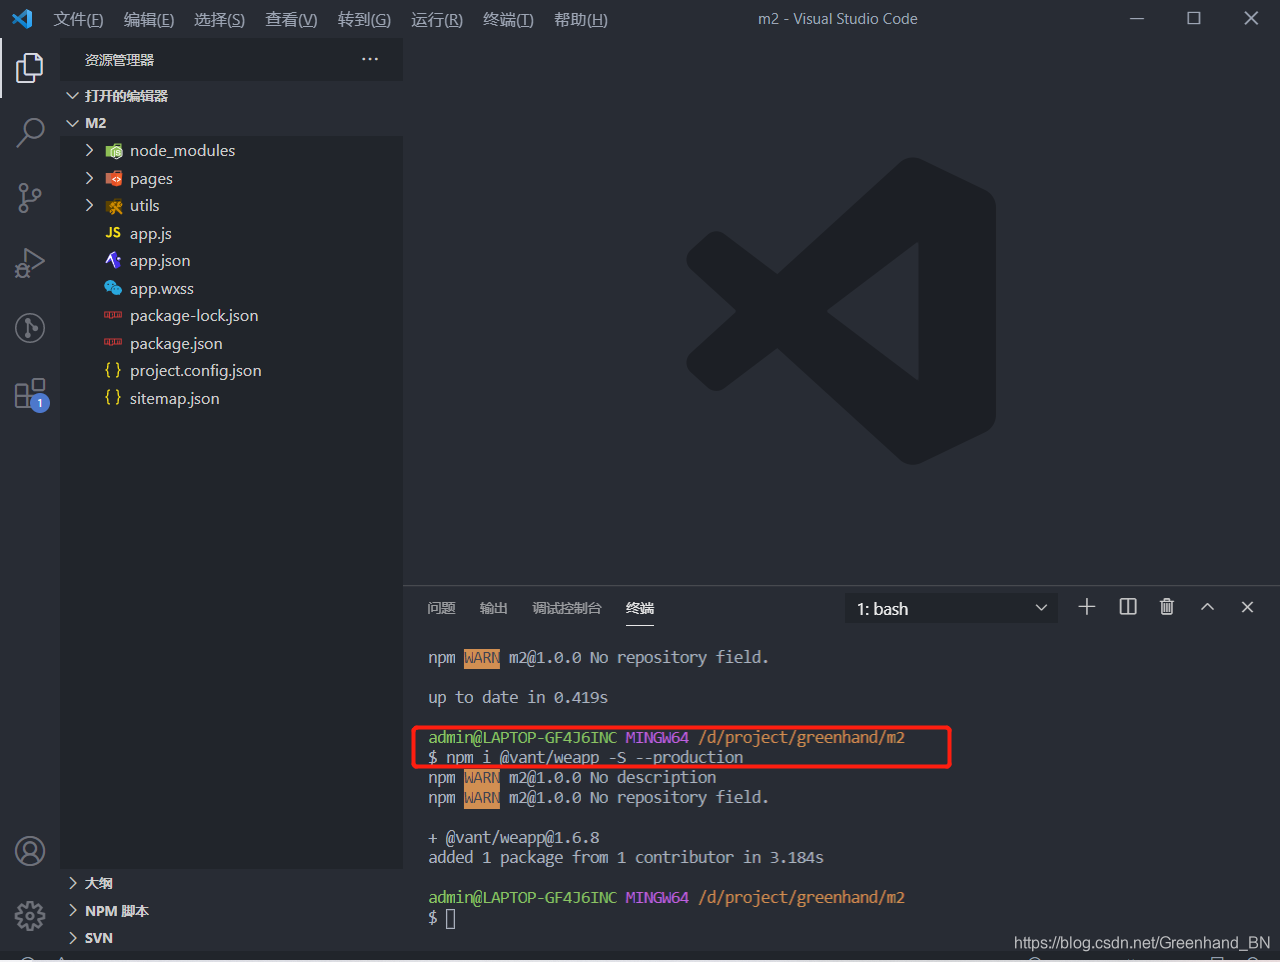
Task: Open the Explorer view in activity bar
Action: 30,68
